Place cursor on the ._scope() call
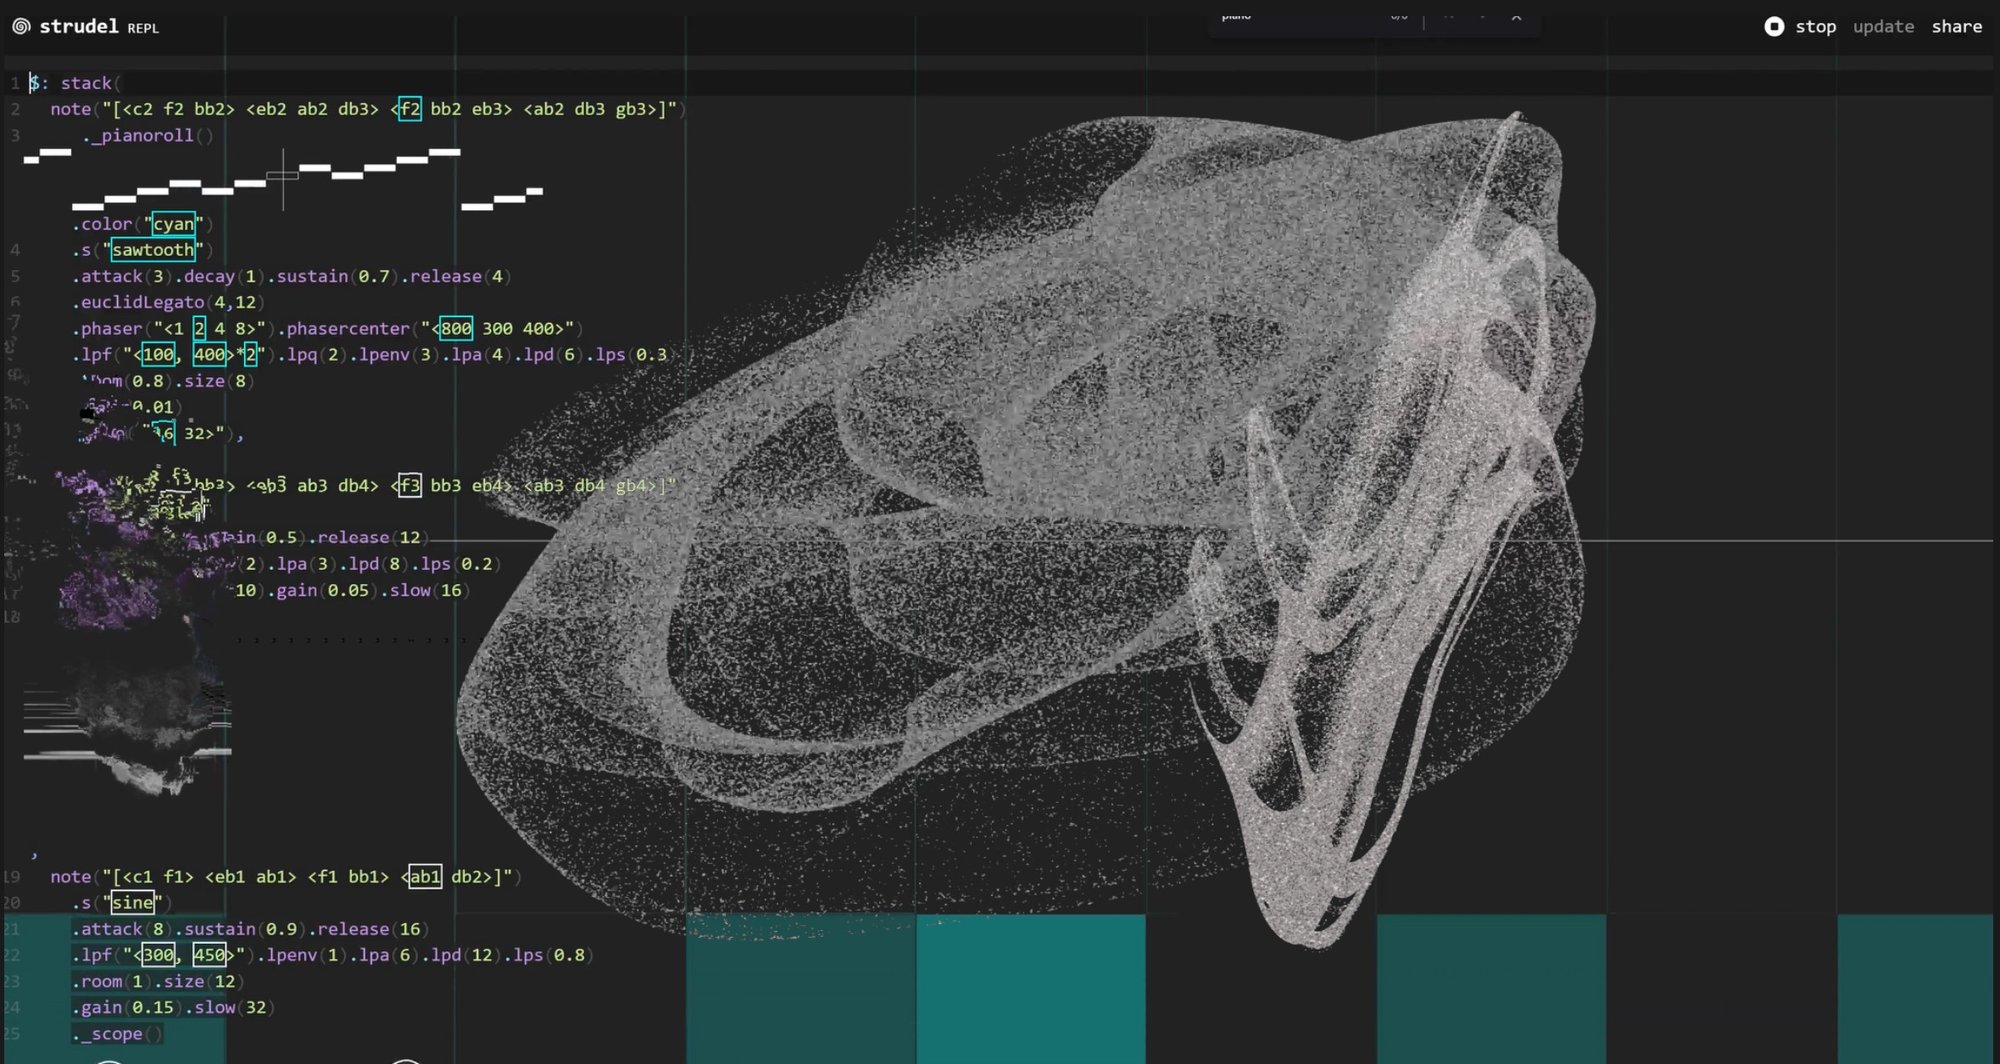This screenshot has height=1064, width=2000. coord(116,1034)
